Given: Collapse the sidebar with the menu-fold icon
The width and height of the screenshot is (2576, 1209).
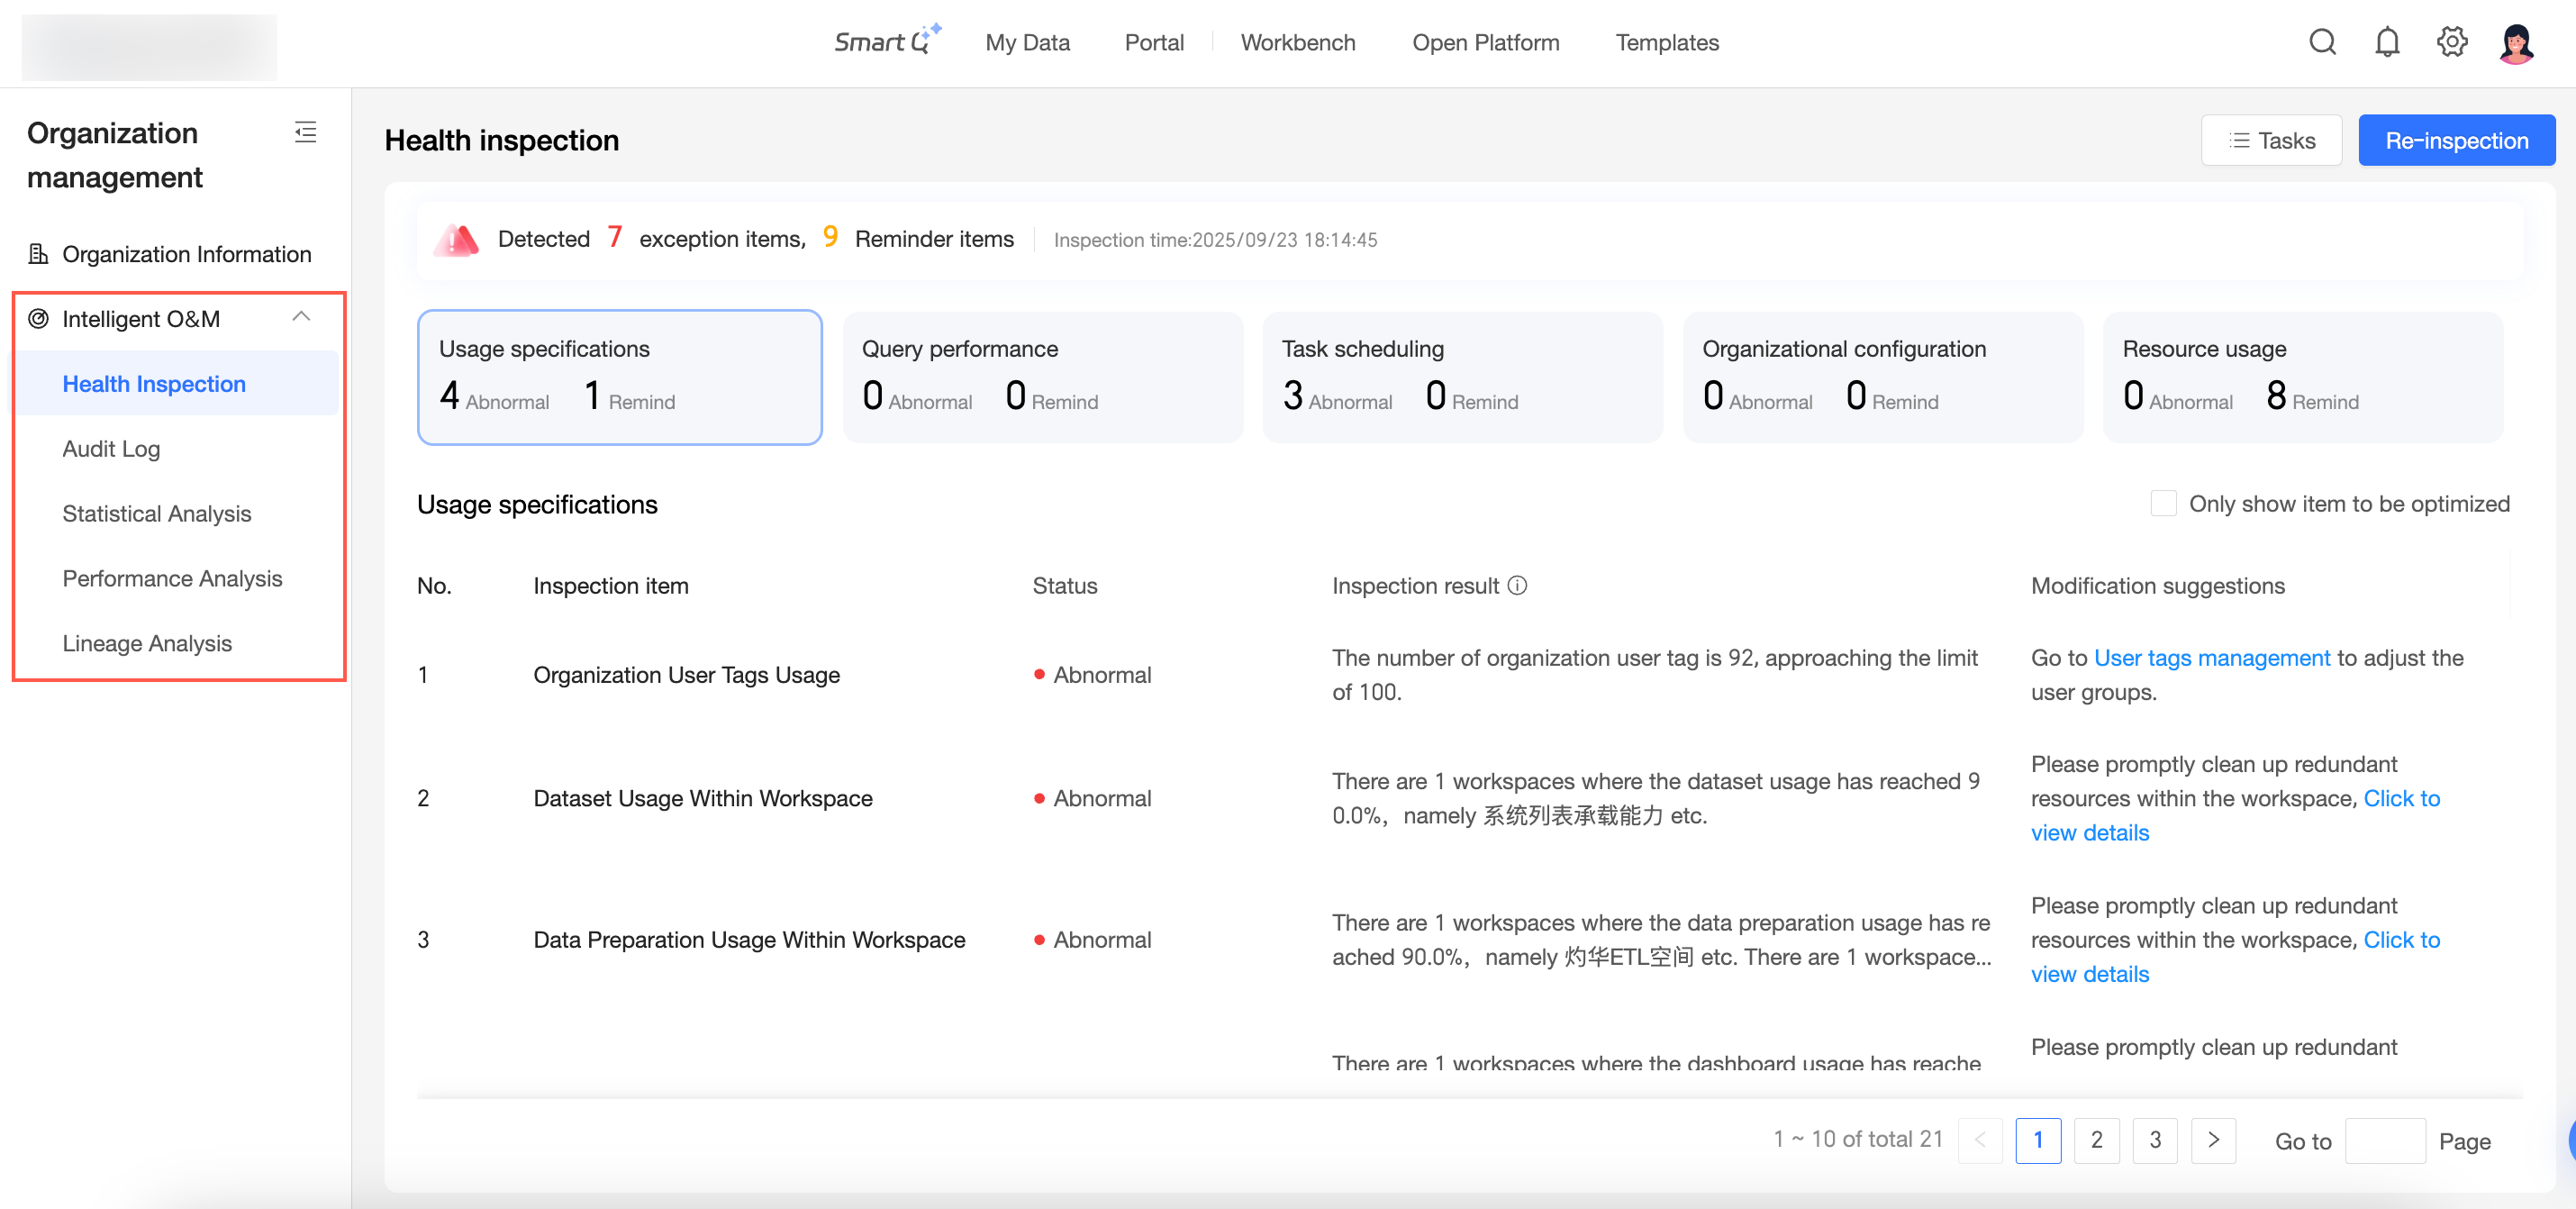Looking at the screenshot, I should click(305, 132).
